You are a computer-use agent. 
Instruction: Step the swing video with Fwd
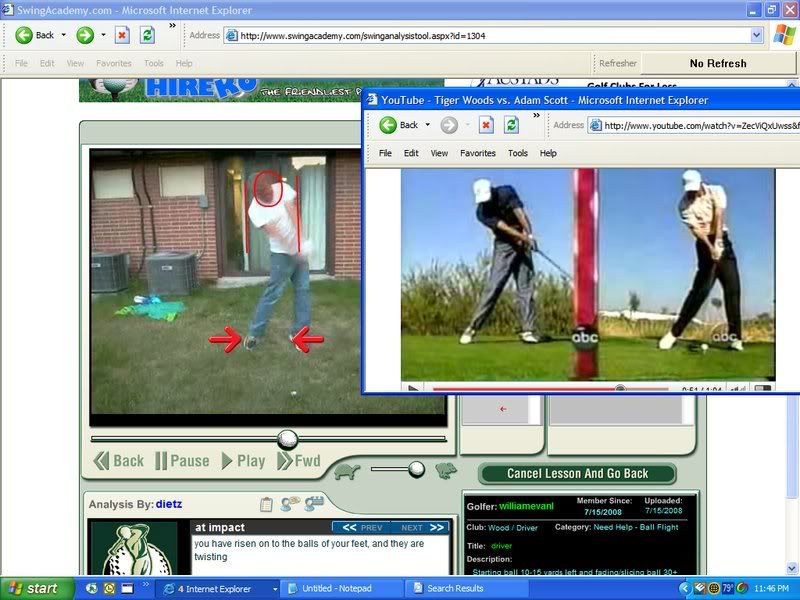click(x=299, y=461)
